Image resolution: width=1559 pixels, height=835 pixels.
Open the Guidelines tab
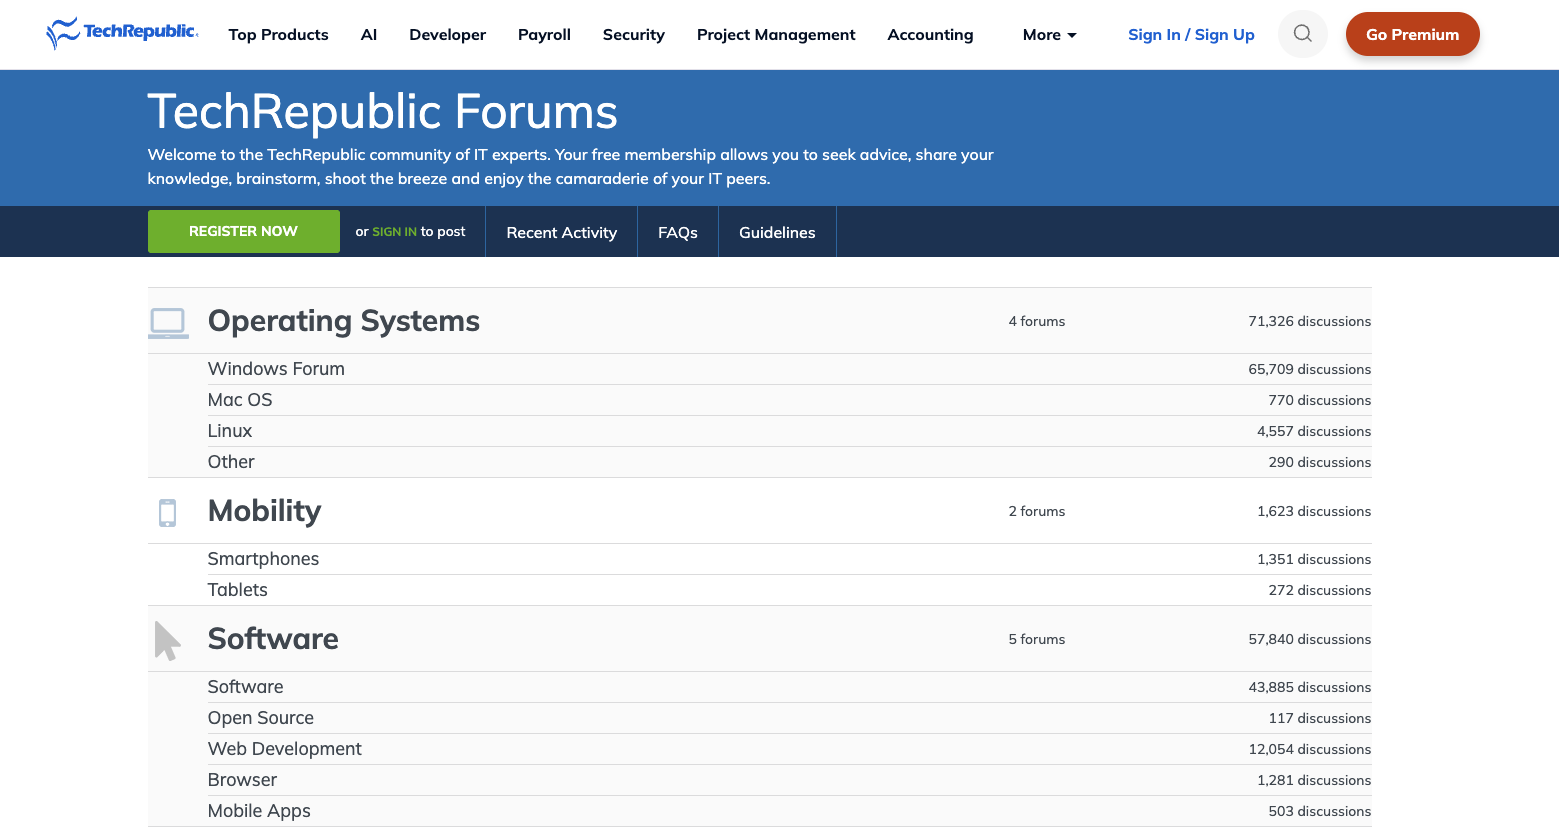click(x=777, y=232)
